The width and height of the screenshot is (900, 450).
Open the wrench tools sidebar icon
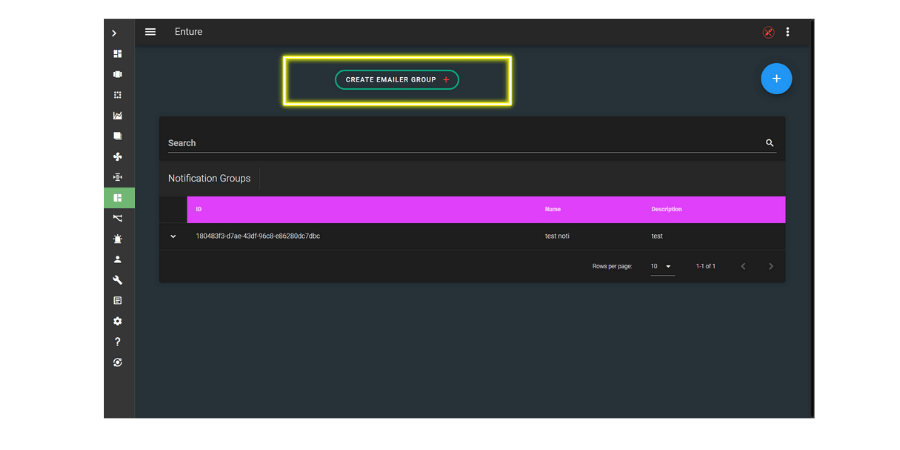click(118, 280)
